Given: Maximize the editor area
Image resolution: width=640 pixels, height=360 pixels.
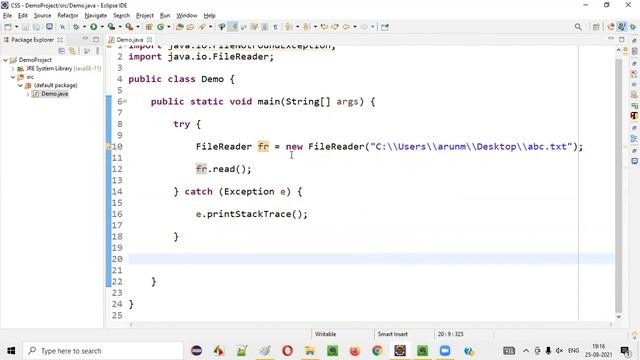Looking at the screenshot, I should tap(622, 39).
